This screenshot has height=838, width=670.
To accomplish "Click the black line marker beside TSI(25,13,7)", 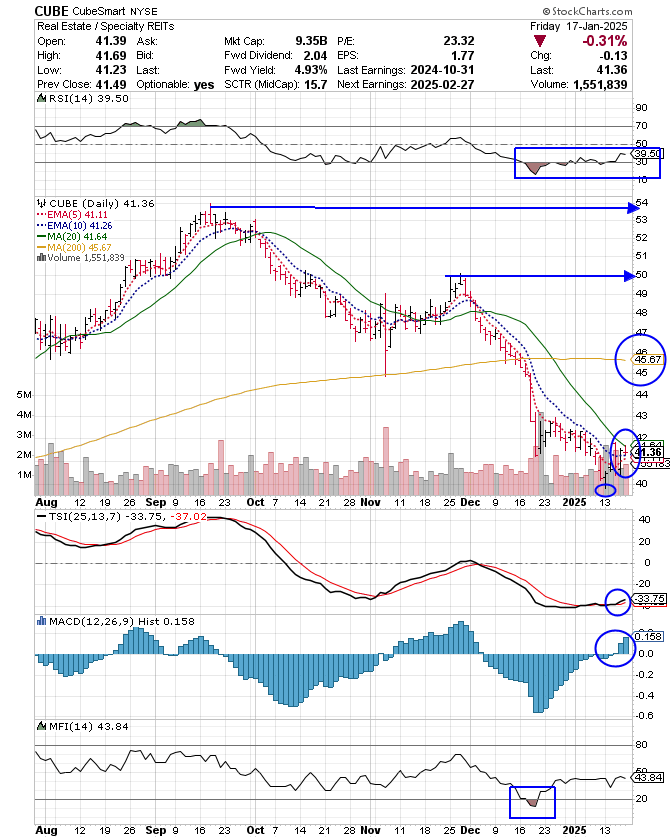I will [x=42, y=516].
